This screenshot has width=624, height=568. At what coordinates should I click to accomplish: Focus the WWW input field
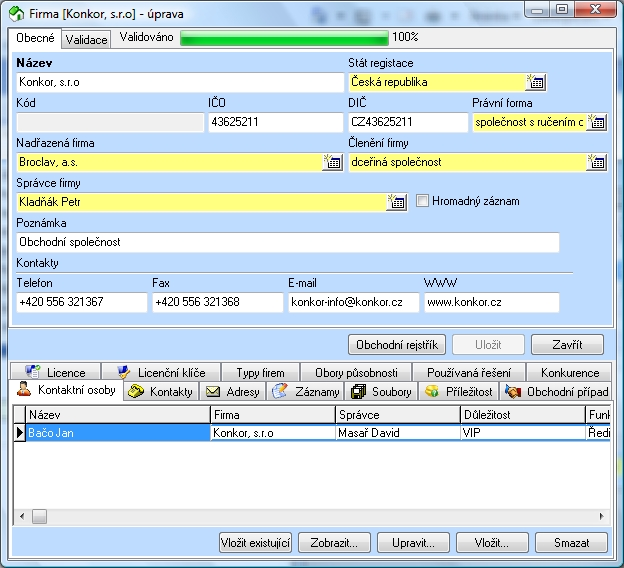click(x=492, y=303)
